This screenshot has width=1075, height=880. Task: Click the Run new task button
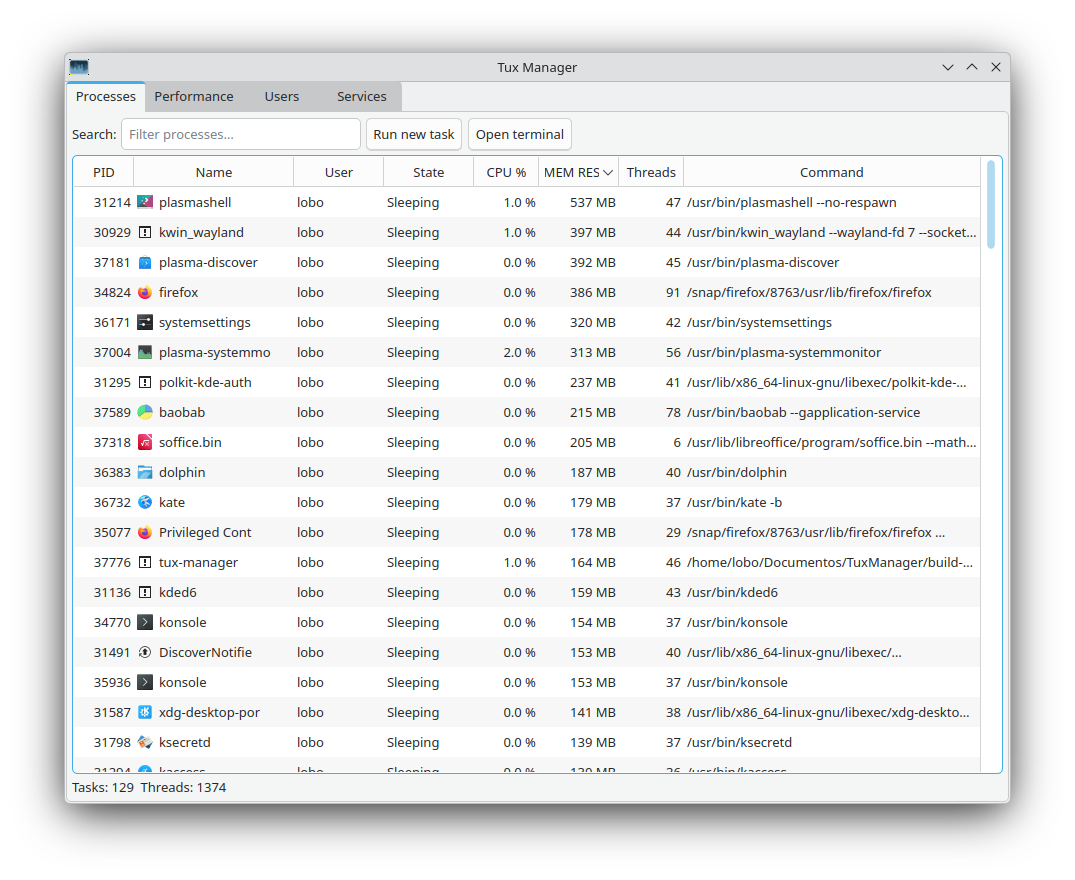(413, 134)
